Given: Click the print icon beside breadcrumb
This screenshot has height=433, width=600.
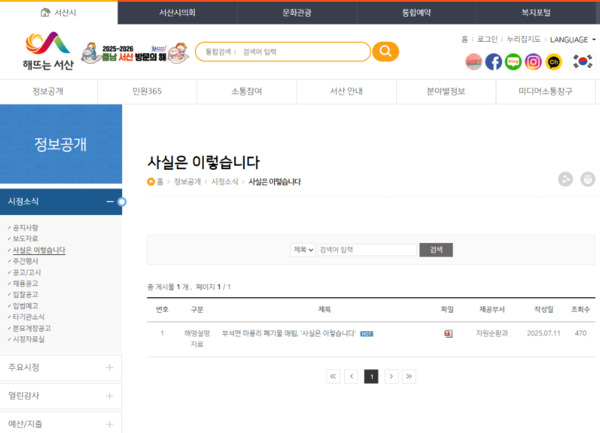Looking at the screenshot, I should [x=588, y=179].
